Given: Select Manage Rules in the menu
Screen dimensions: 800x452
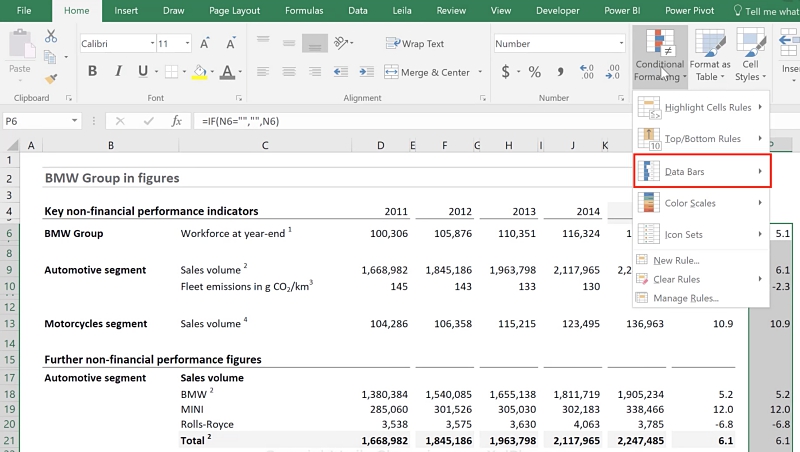Looking at the screenshot, I should tap(685, 298).
